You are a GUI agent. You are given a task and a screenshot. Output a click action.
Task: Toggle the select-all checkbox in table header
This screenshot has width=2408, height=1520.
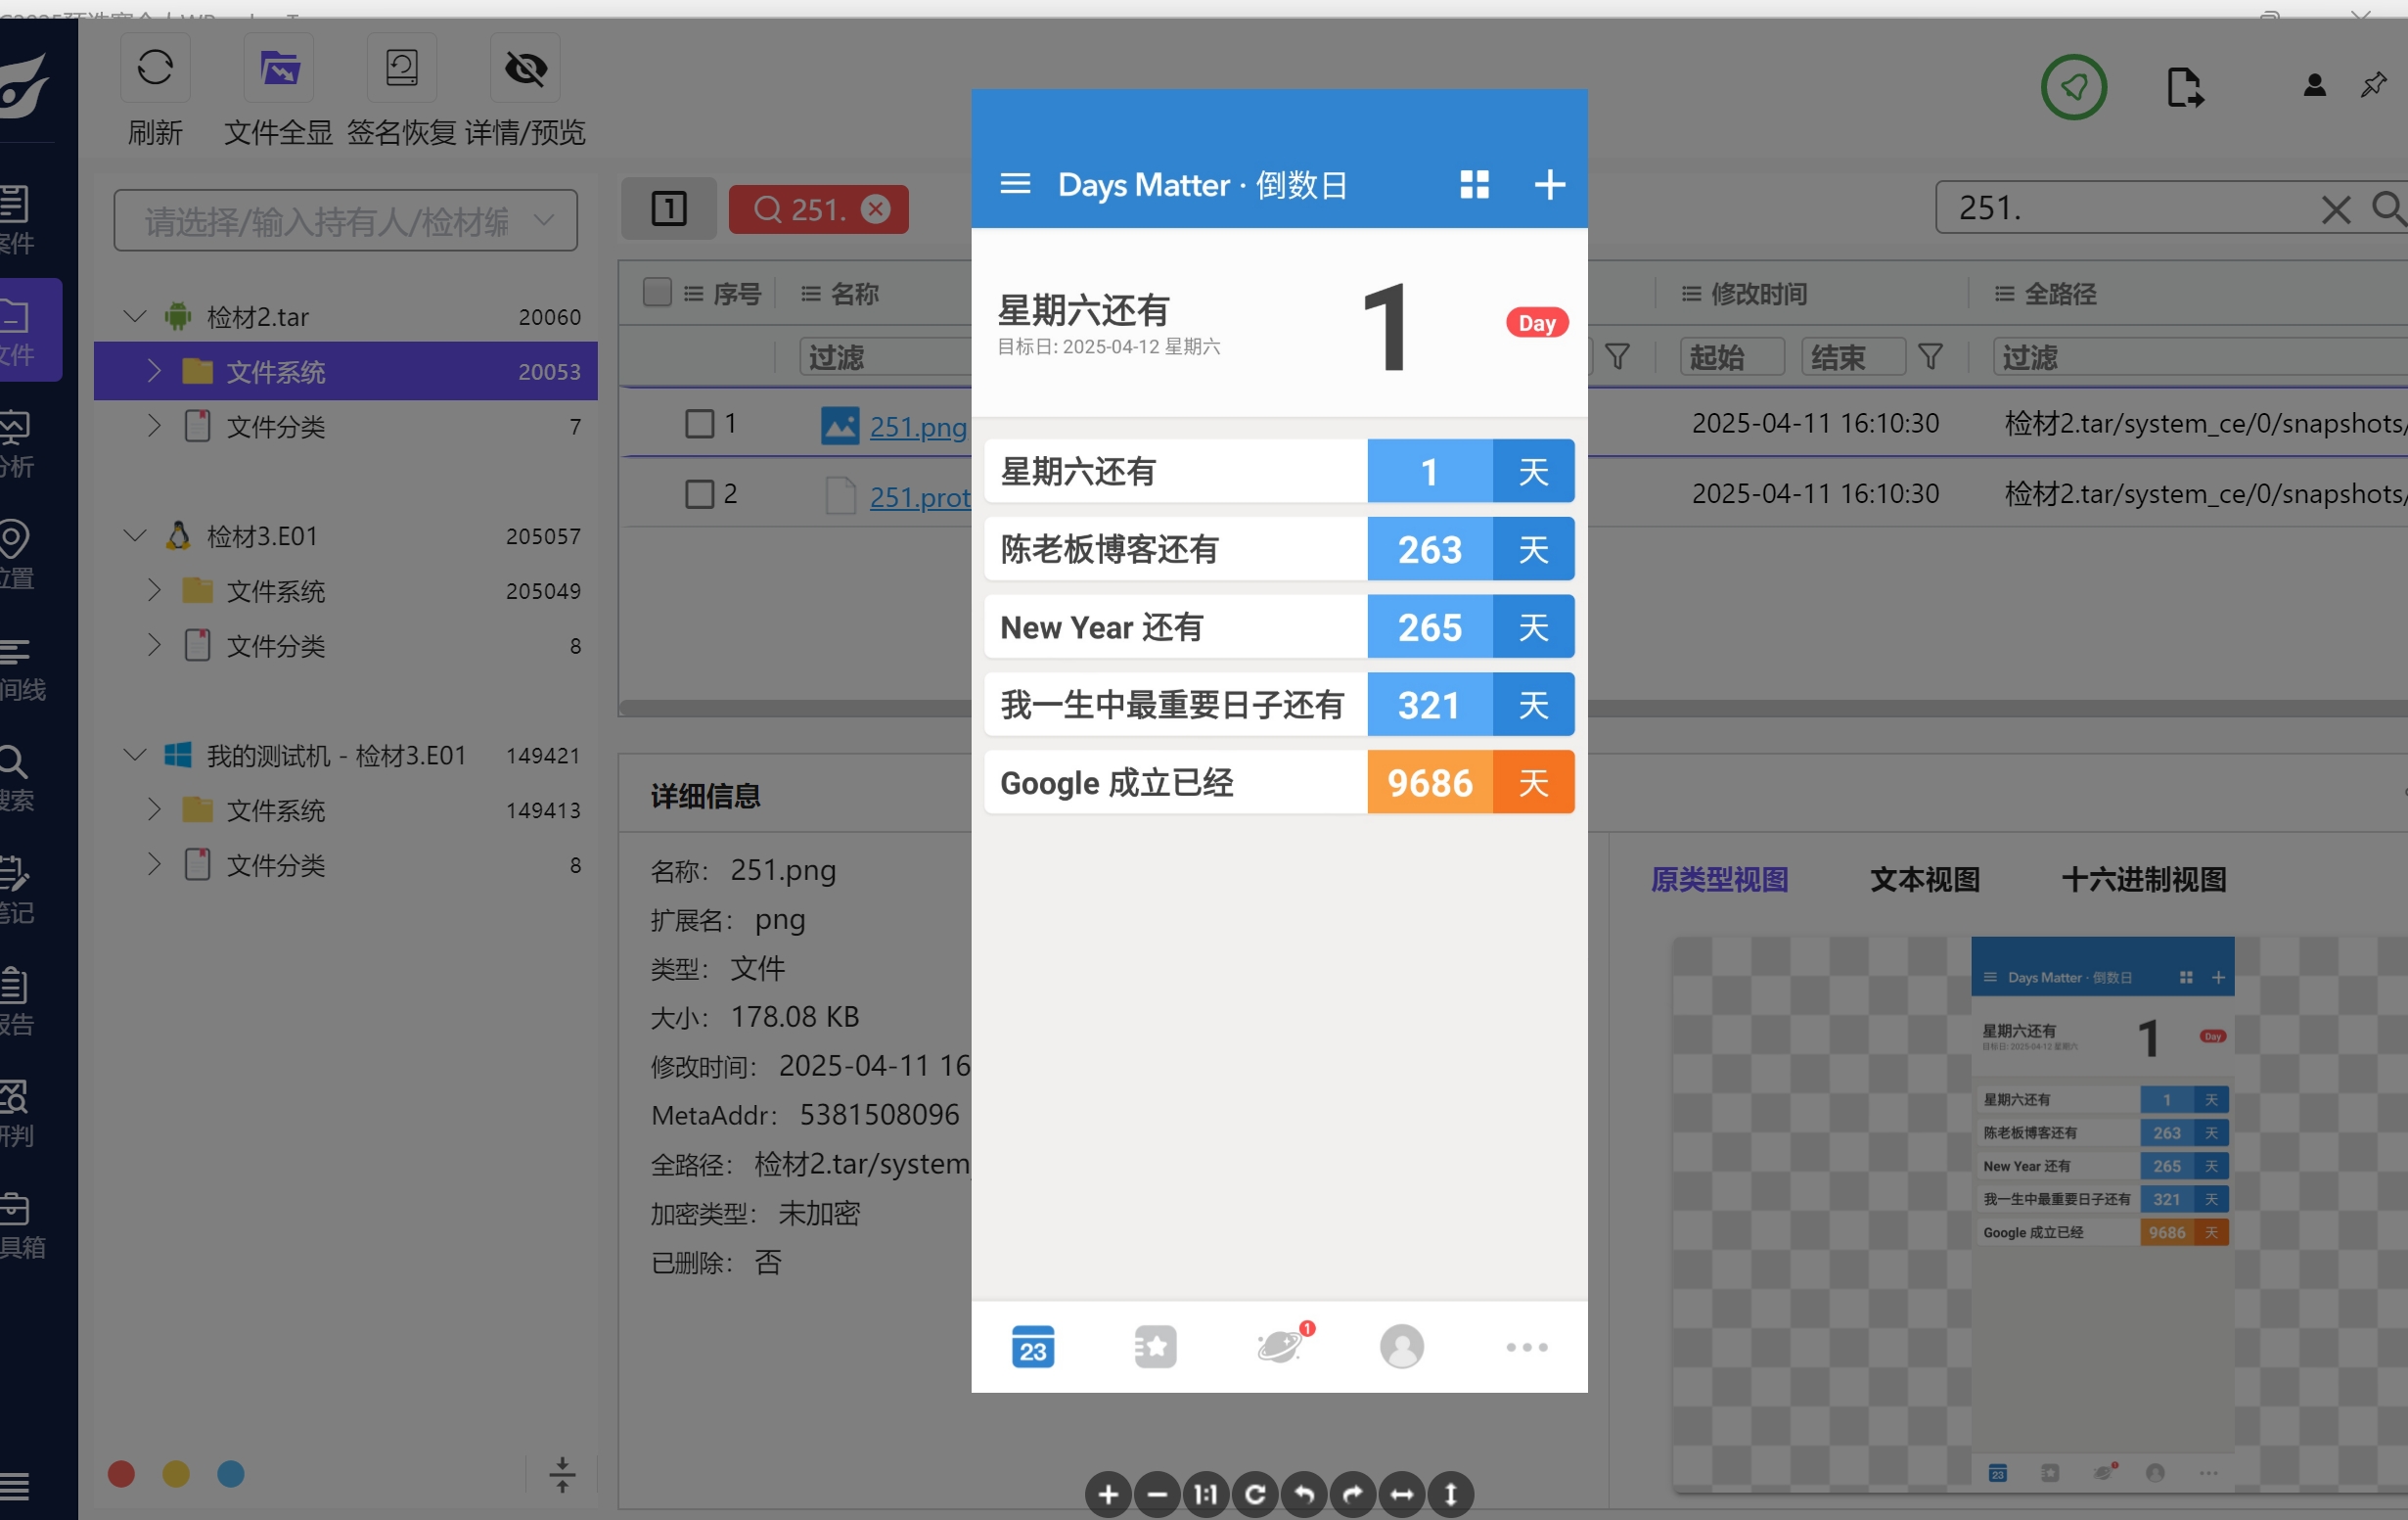pyautogui.click(x=657, y=292)
